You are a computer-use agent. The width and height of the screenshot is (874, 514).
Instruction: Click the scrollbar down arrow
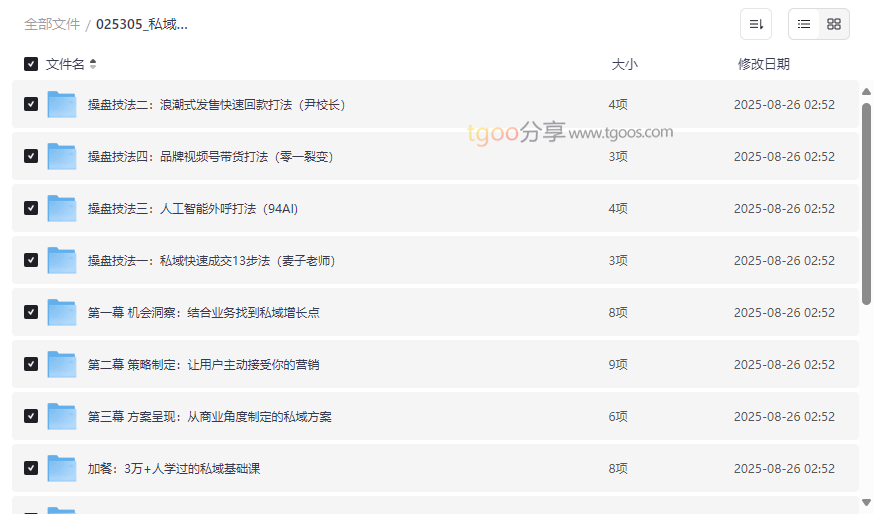click(x=866, y=502)
